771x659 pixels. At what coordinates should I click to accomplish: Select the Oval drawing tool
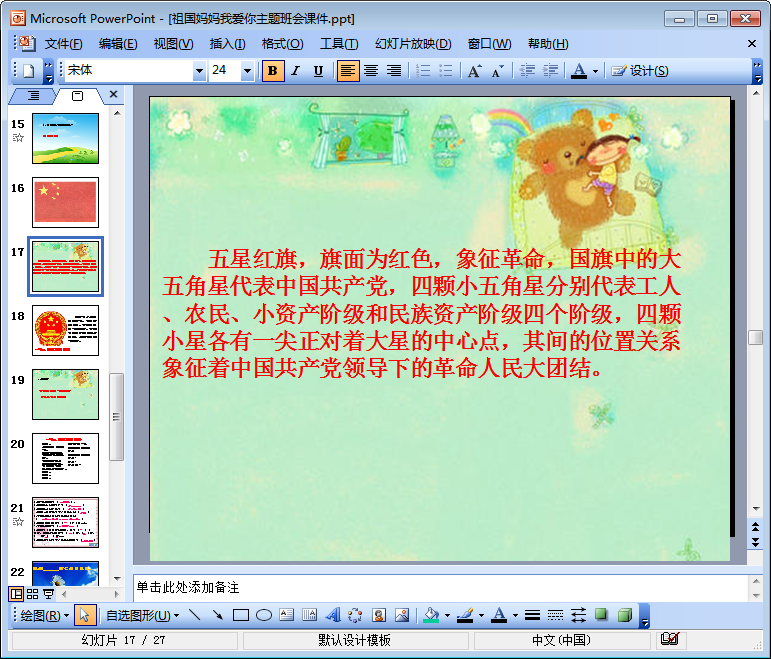coord(264,615)
